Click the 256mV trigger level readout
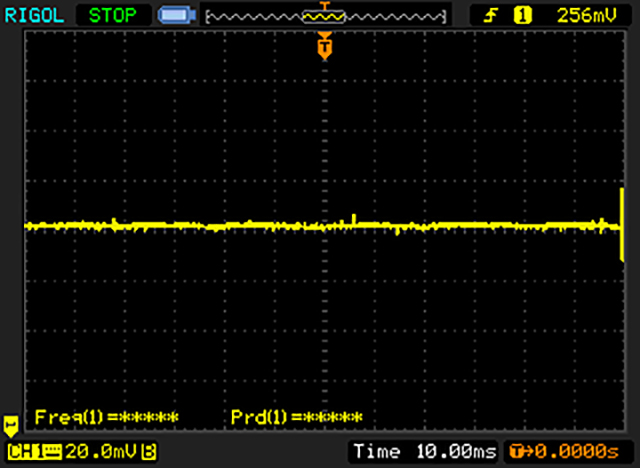 click(x=587, y=16)
